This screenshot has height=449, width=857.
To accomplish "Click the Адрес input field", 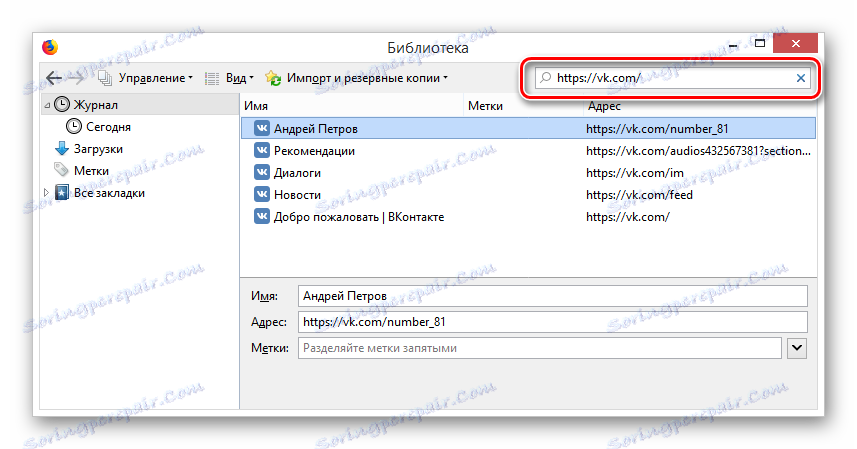I will point(553,322).
